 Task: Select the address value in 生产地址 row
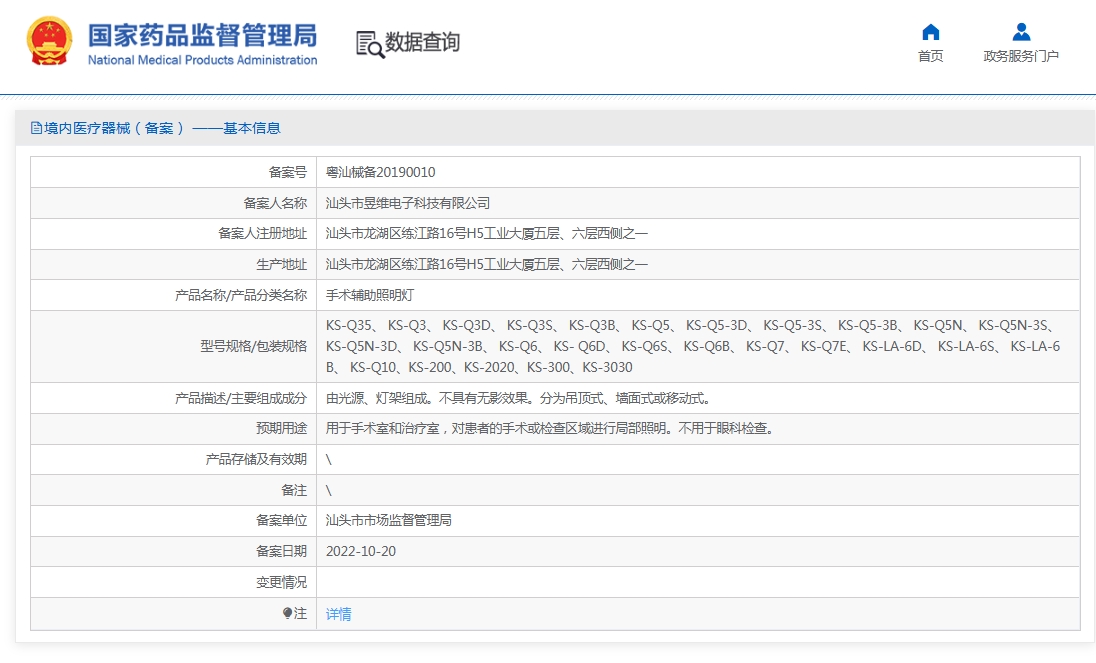486,264
